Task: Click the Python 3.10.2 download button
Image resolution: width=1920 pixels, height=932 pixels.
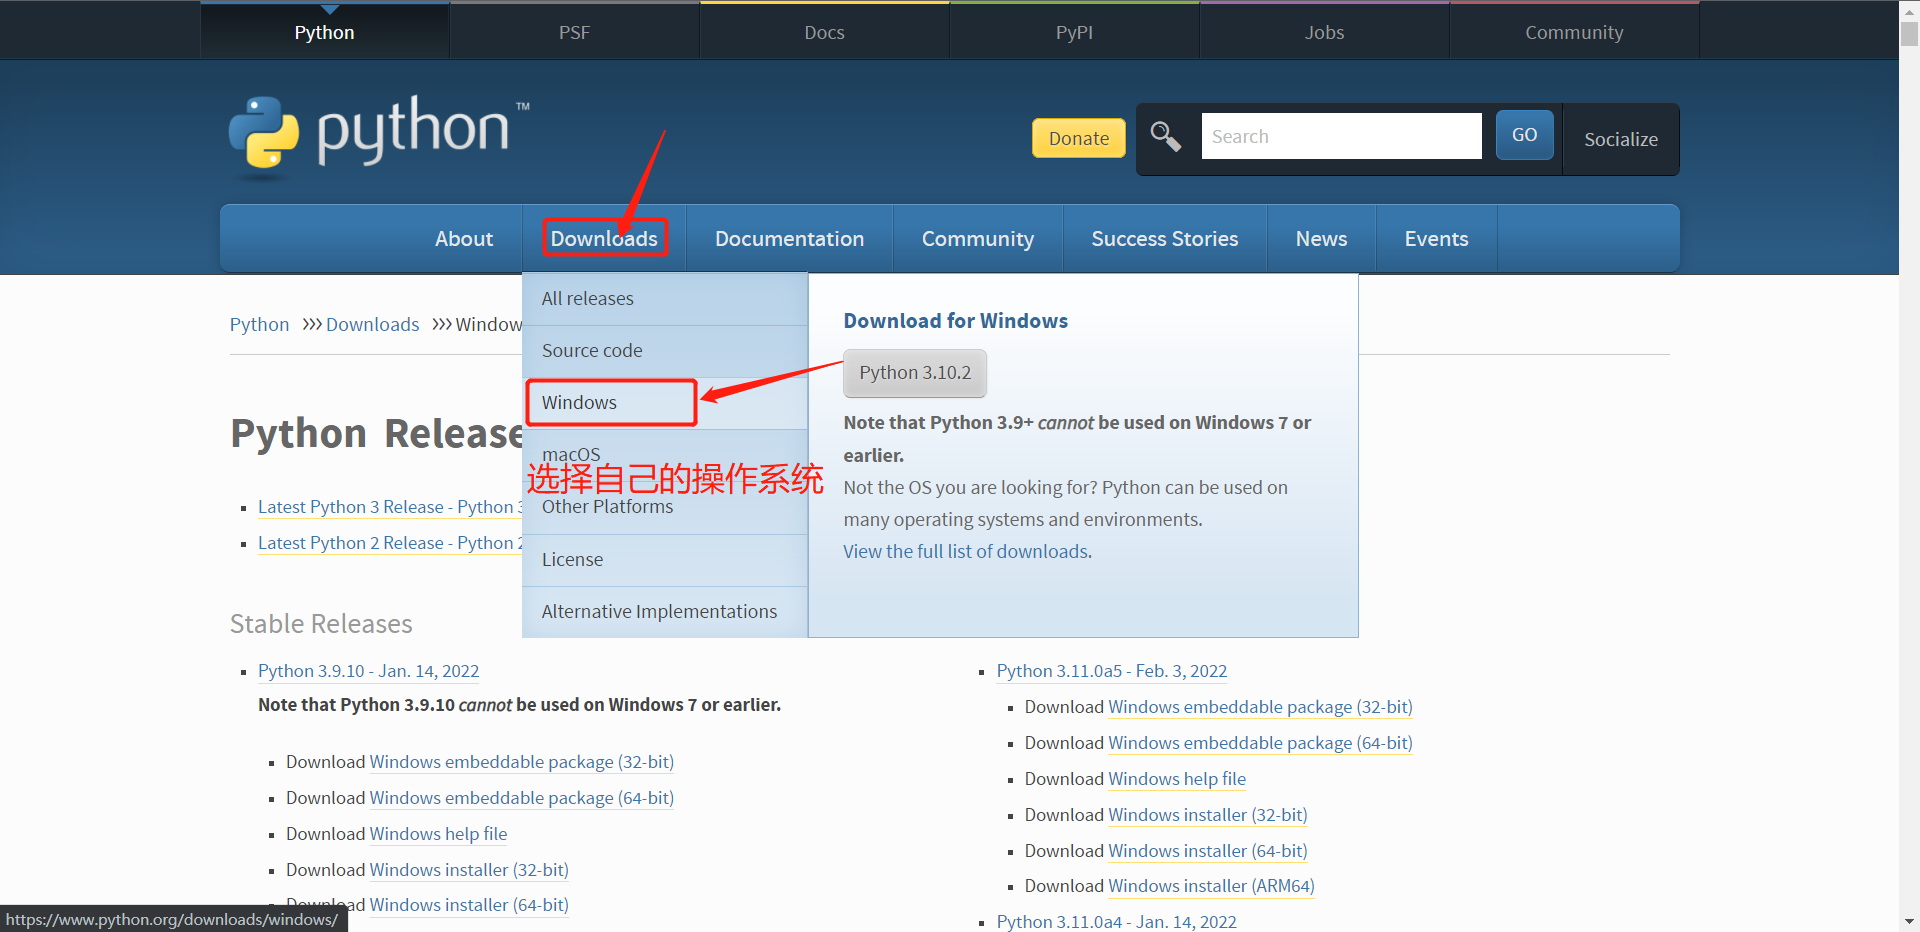Action: 915,373
